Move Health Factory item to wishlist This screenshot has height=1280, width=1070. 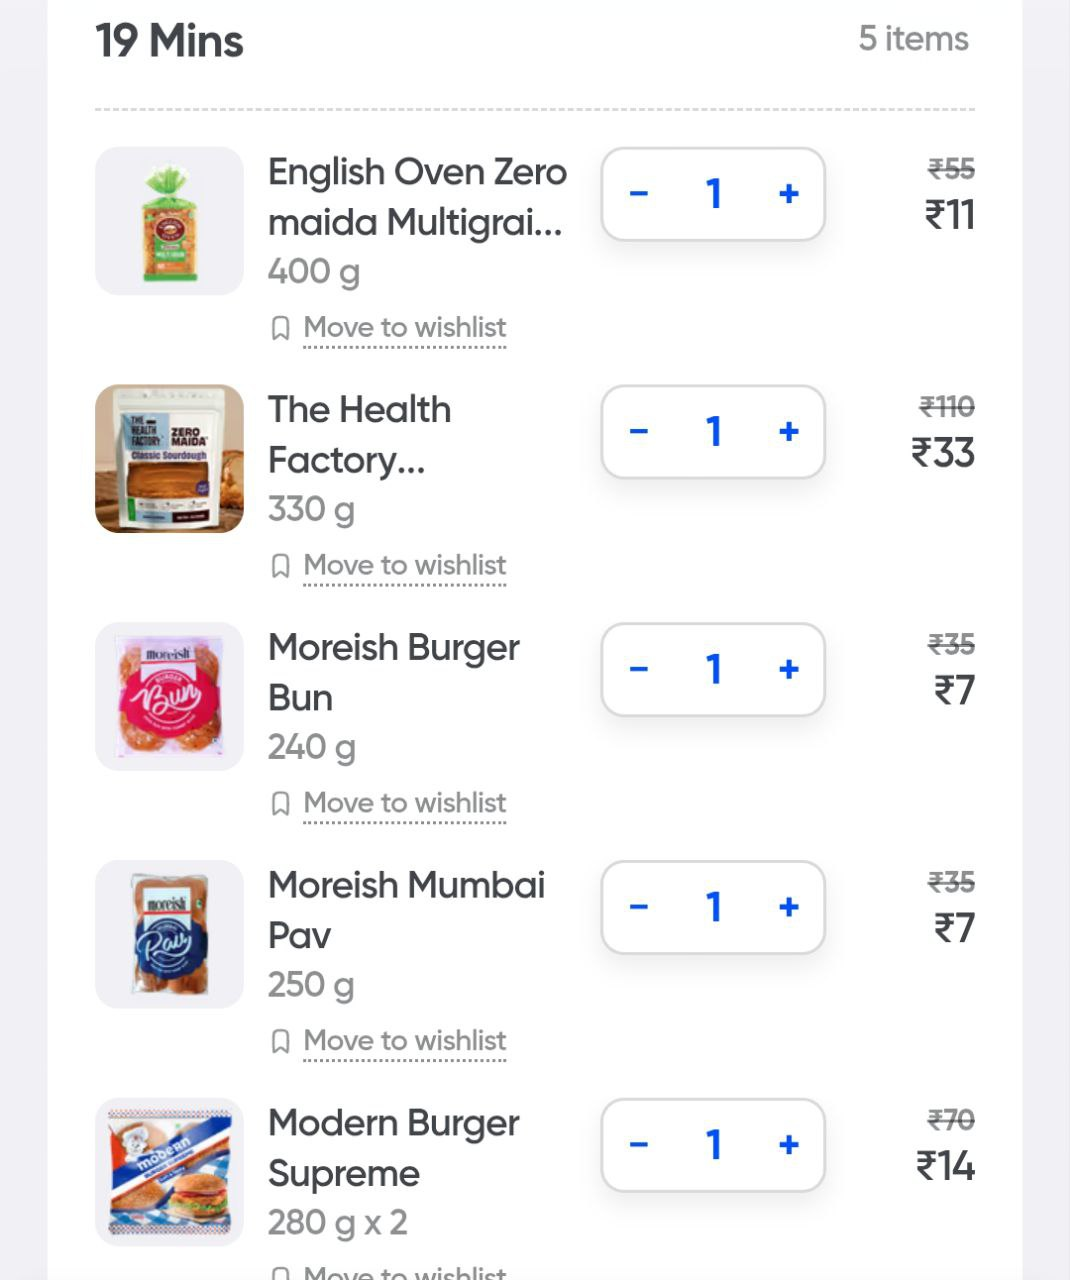(x=404, y=566)
